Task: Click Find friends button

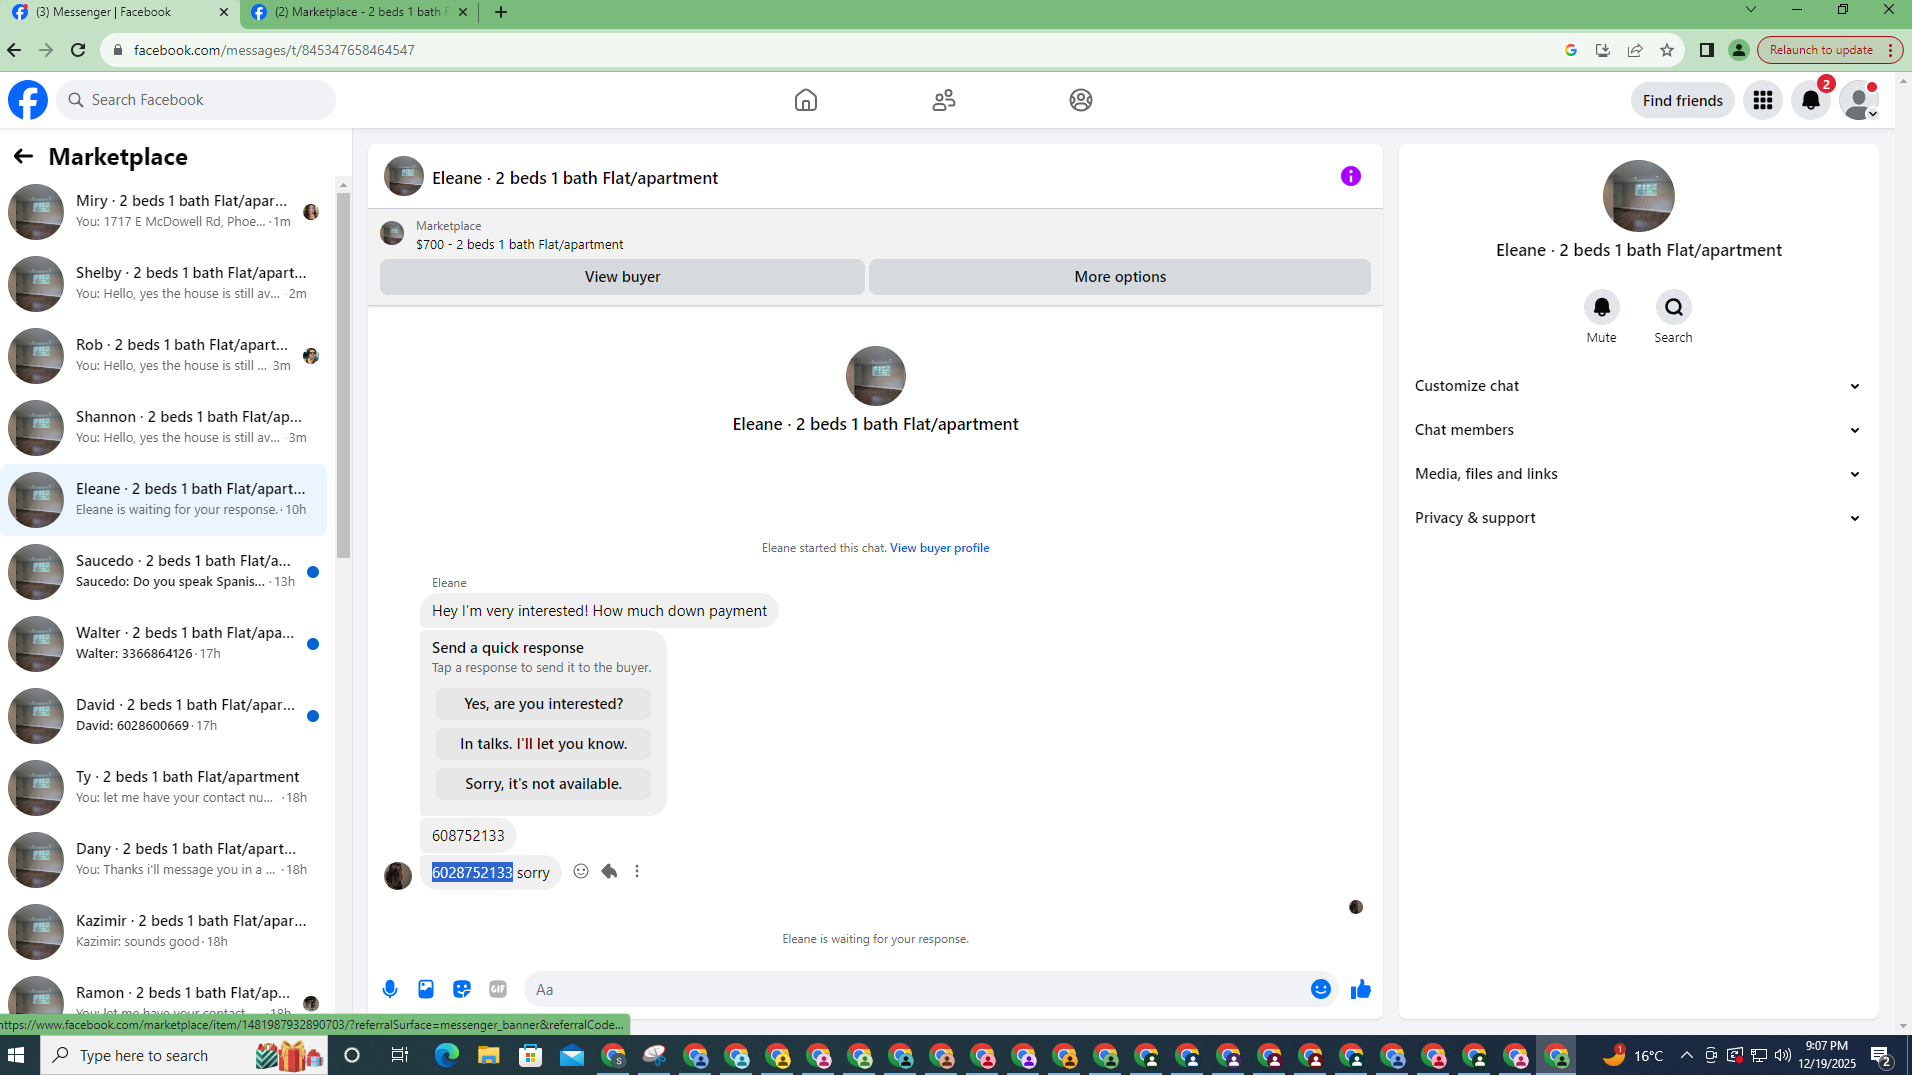Action: [1682, 100]
